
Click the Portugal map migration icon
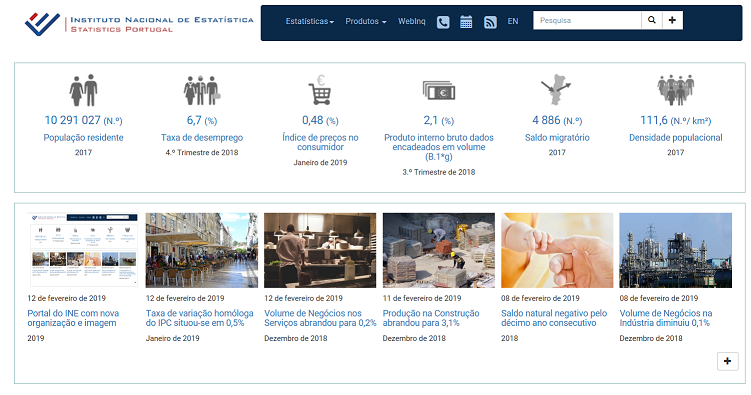(557, 90)
